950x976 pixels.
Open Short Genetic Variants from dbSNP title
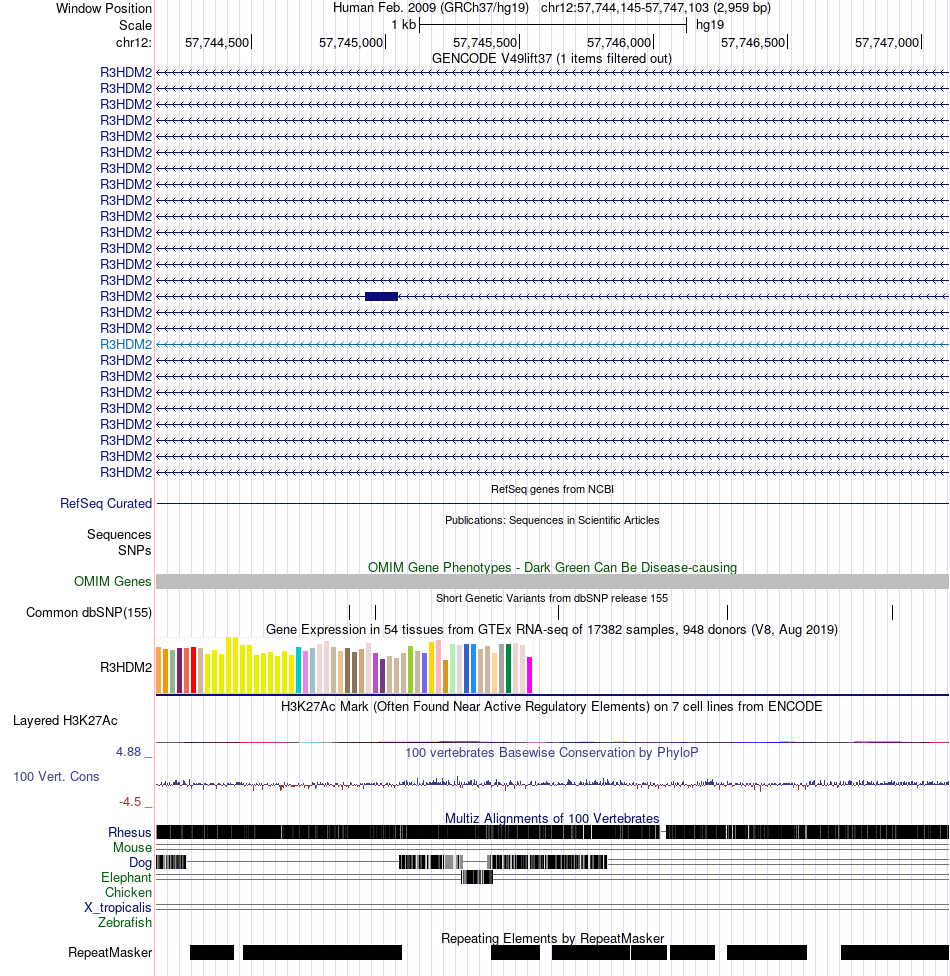point(552,598)
